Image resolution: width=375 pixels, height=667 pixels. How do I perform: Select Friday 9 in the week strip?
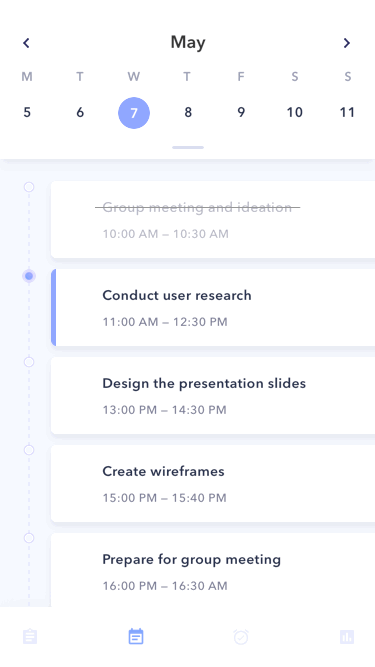point(241,112)
